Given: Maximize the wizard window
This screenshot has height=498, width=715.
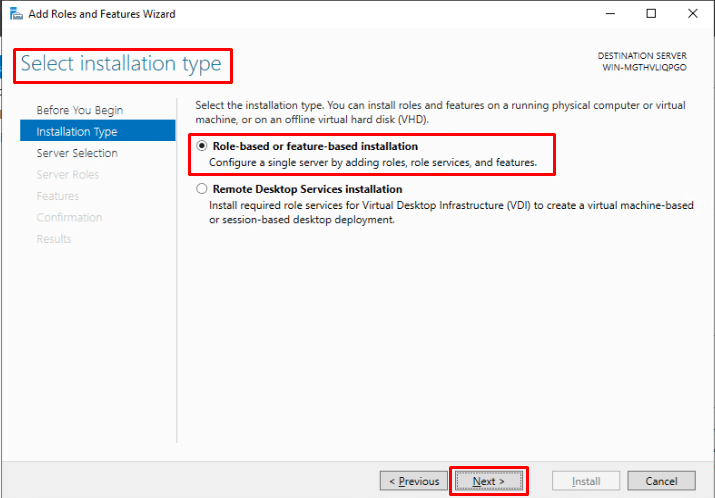Looking at the screenshot, I should point(651,14).
